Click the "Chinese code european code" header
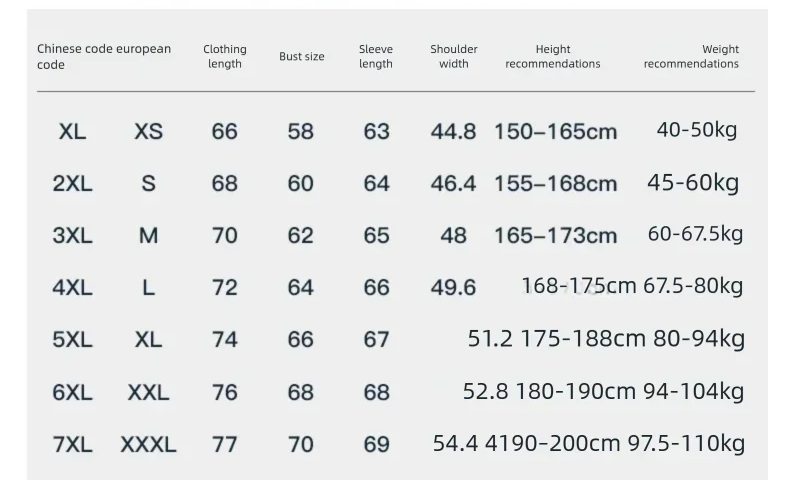This screenshot has width=790, height=480. point(104,57)
